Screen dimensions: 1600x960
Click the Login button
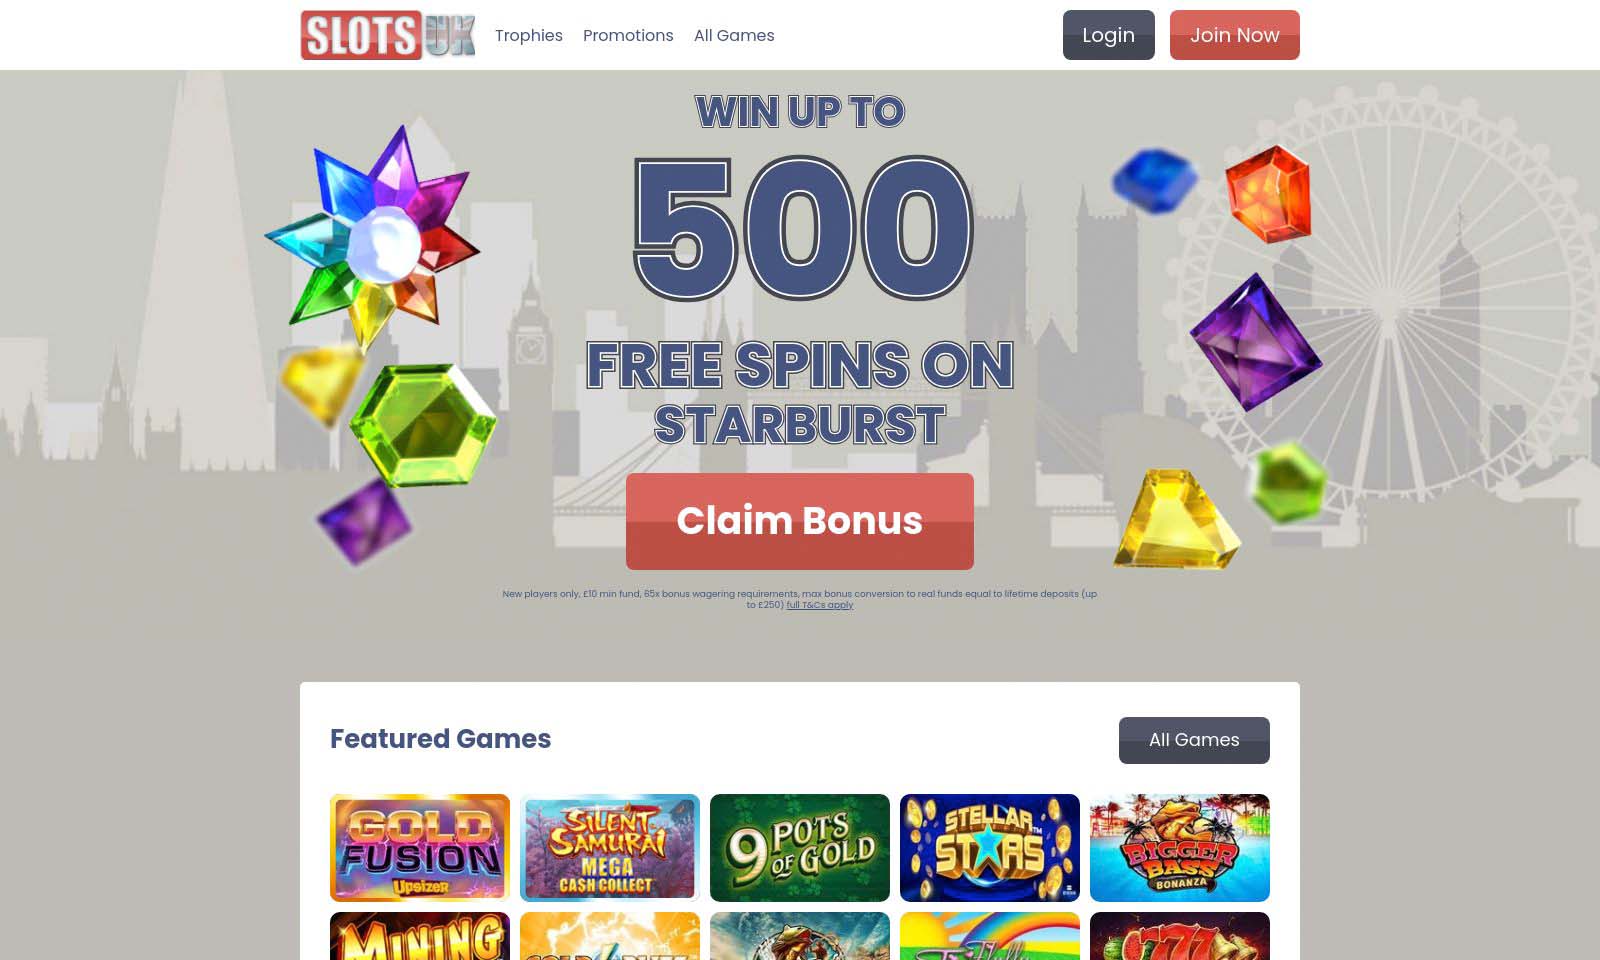tap(1108, 35)
